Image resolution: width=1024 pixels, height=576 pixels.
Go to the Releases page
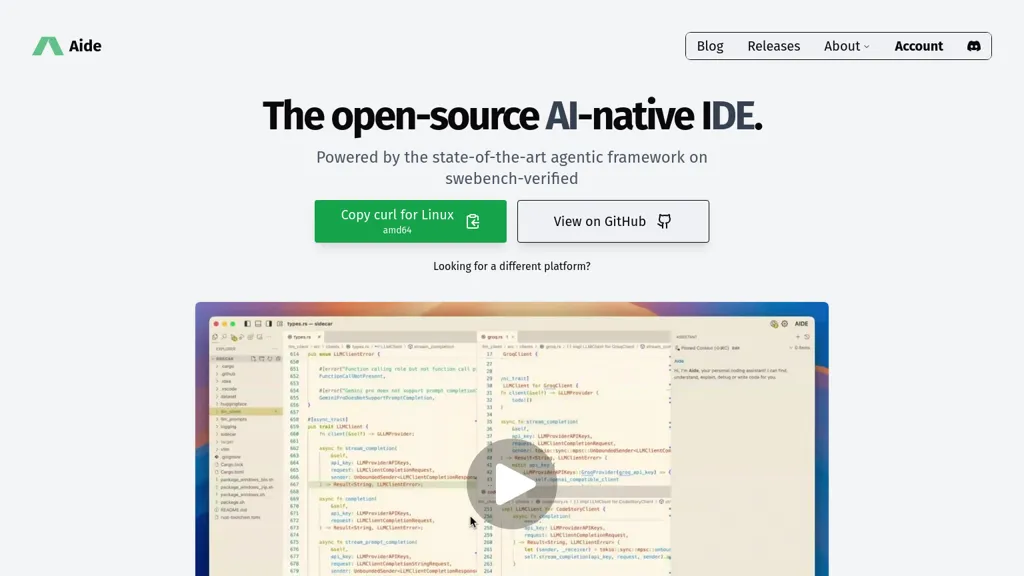click(x=774, y=46)
